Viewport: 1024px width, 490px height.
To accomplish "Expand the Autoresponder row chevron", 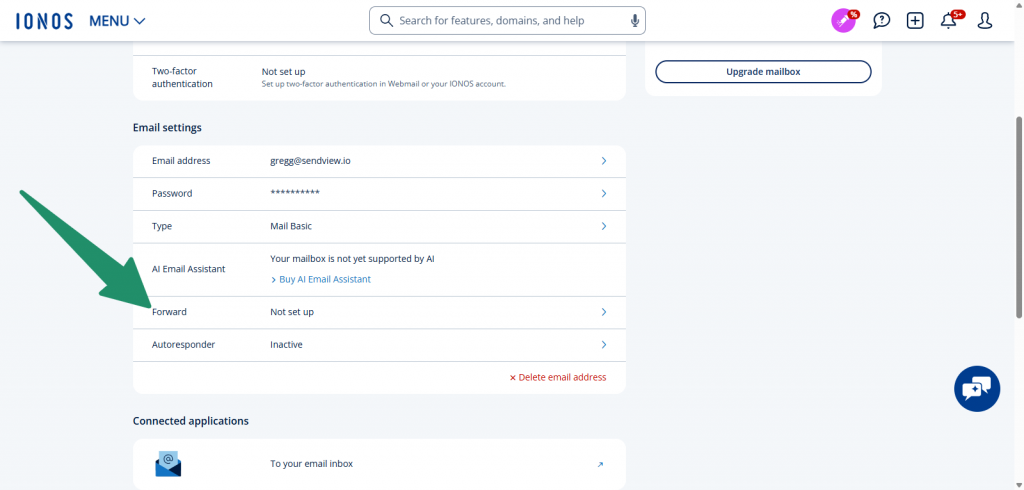I will [x=604, y=344].
